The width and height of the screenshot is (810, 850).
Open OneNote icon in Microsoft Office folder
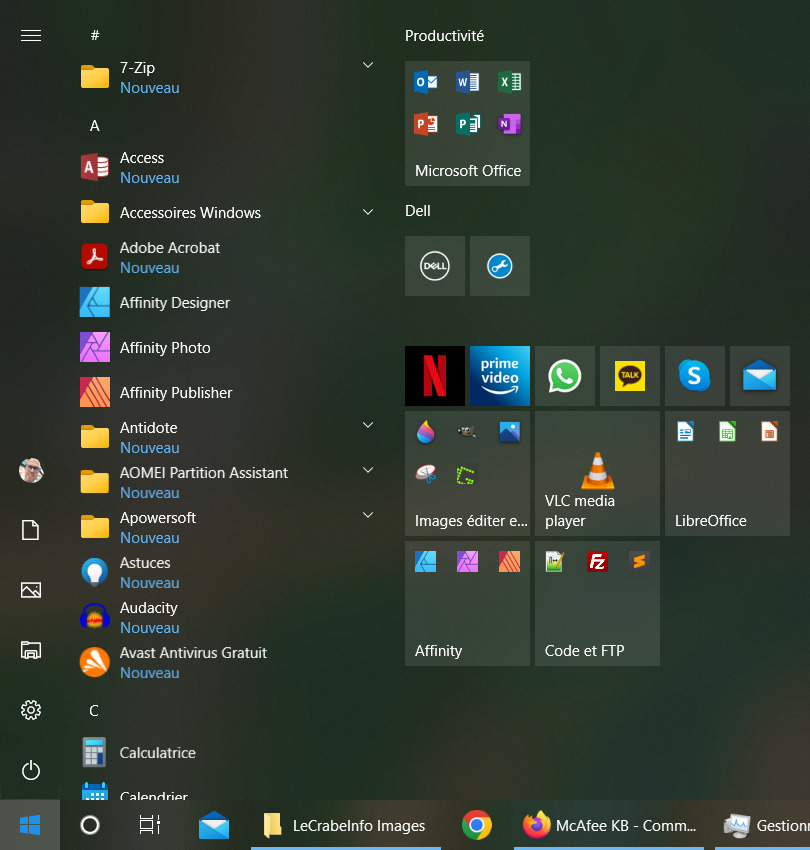pos(510,124)
